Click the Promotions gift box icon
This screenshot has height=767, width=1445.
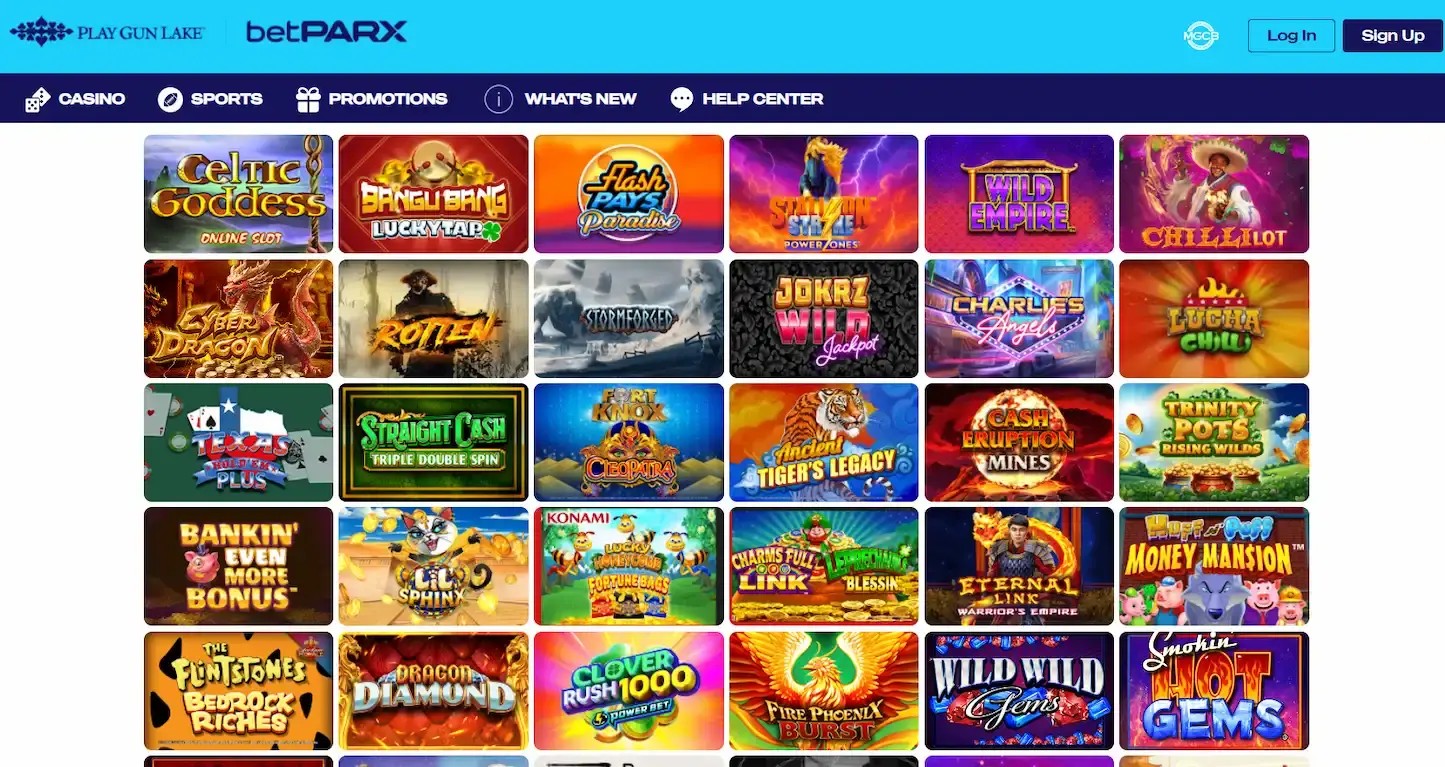point(308,99)
